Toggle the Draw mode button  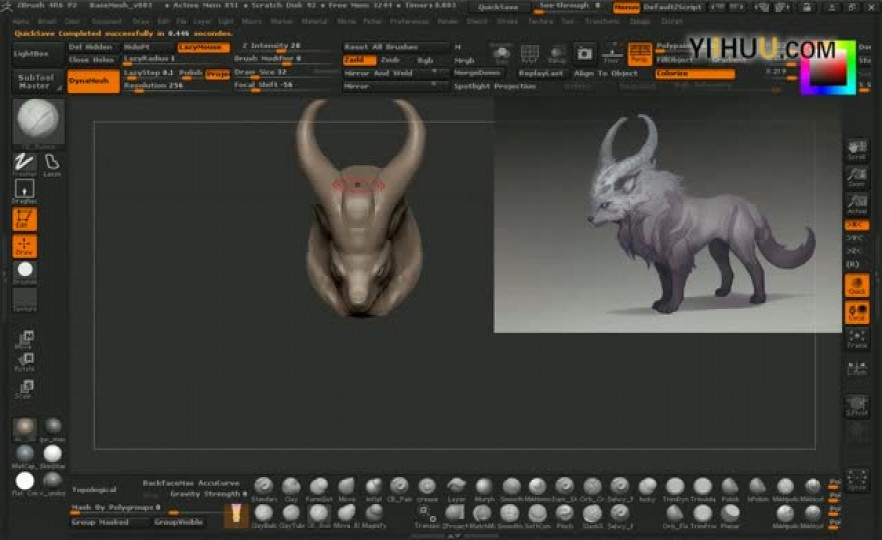[x=24, y=246]
